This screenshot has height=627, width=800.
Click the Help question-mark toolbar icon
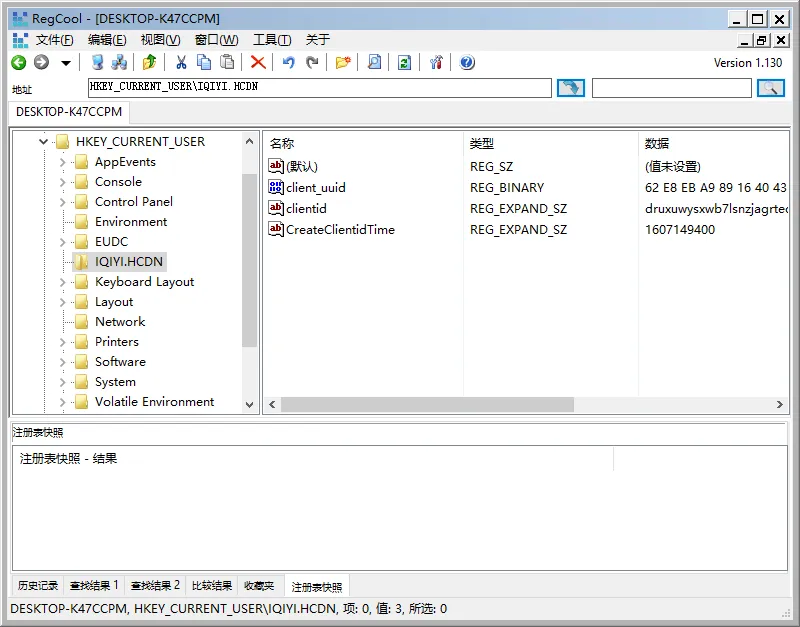466,62
